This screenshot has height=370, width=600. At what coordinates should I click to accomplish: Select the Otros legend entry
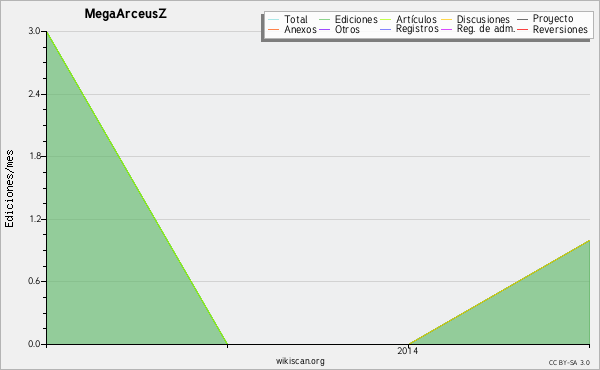(x=339, y=29)
